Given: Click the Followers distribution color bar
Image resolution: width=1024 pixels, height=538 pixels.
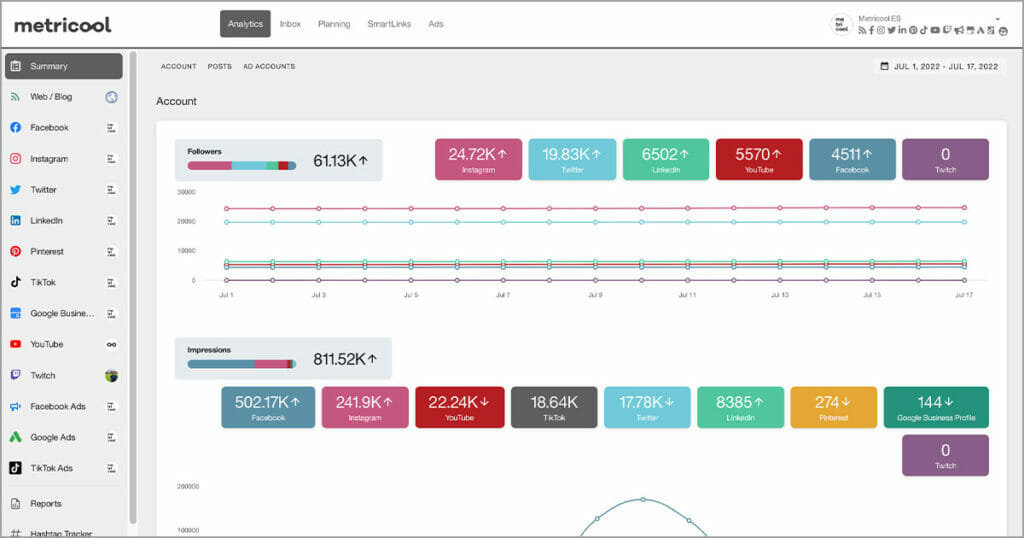Looking at the screenshot, I should [x=241, y=165].
